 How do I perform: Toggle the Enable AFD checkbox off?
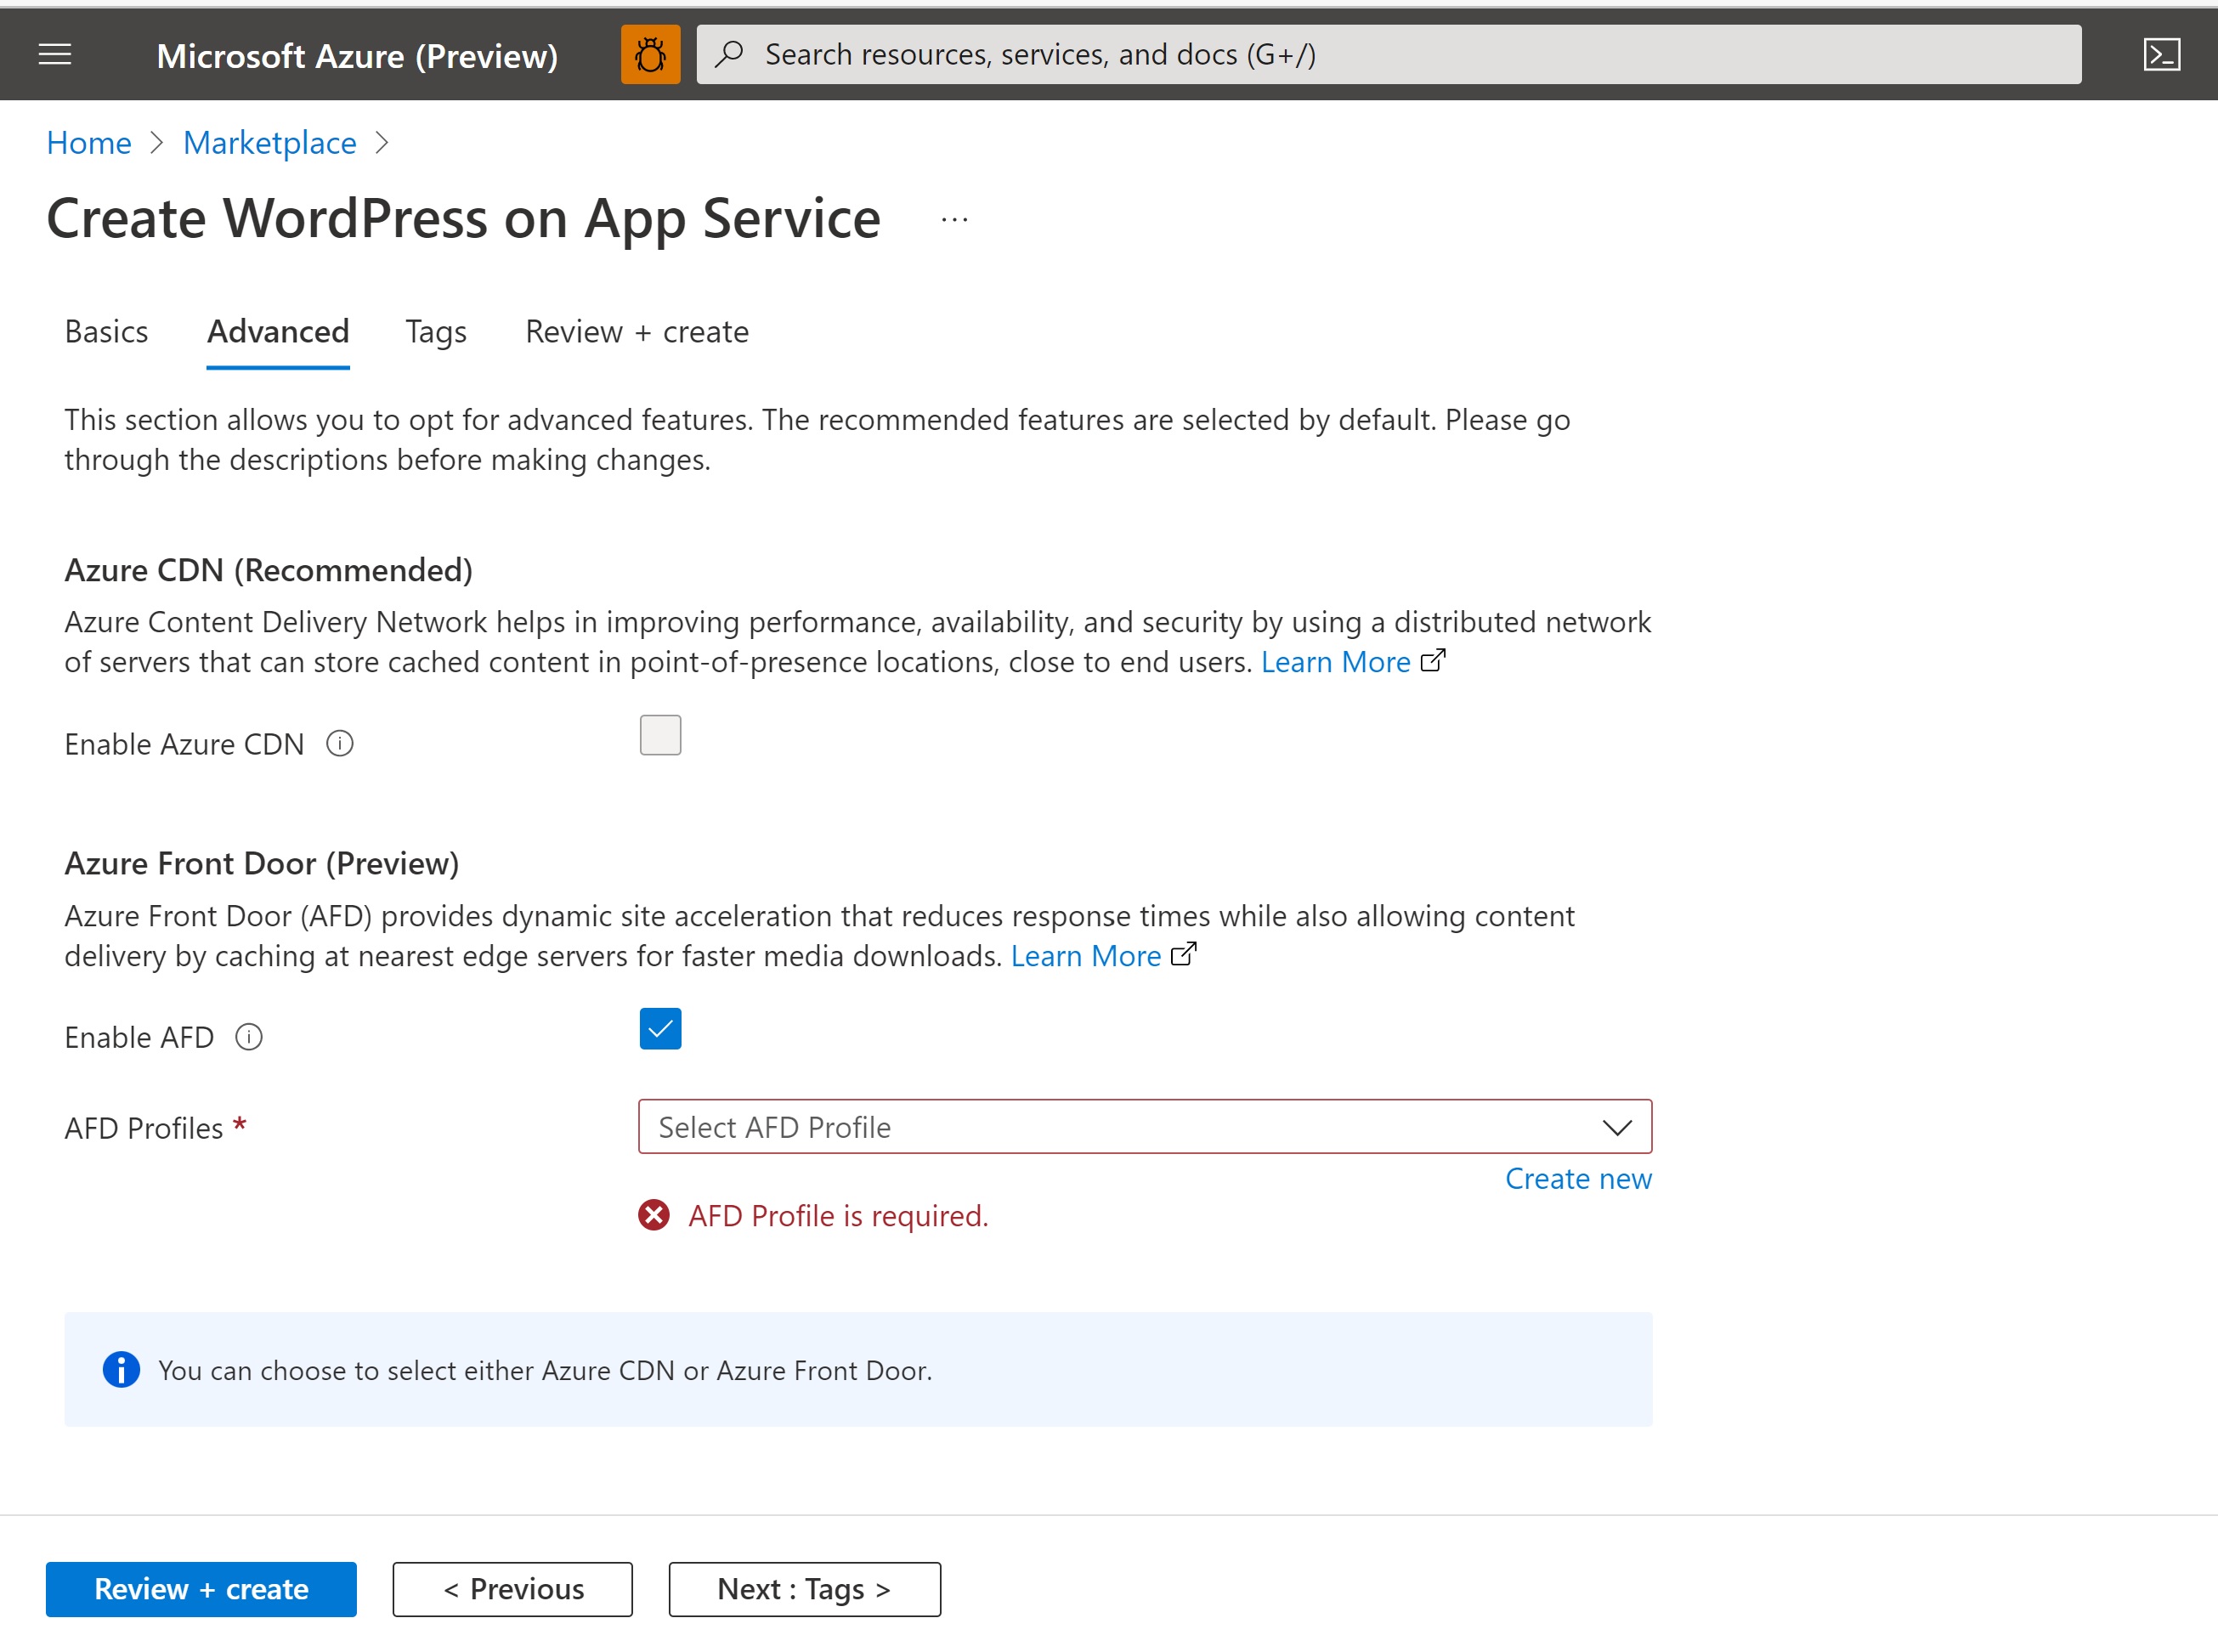tap(659, 1029)
